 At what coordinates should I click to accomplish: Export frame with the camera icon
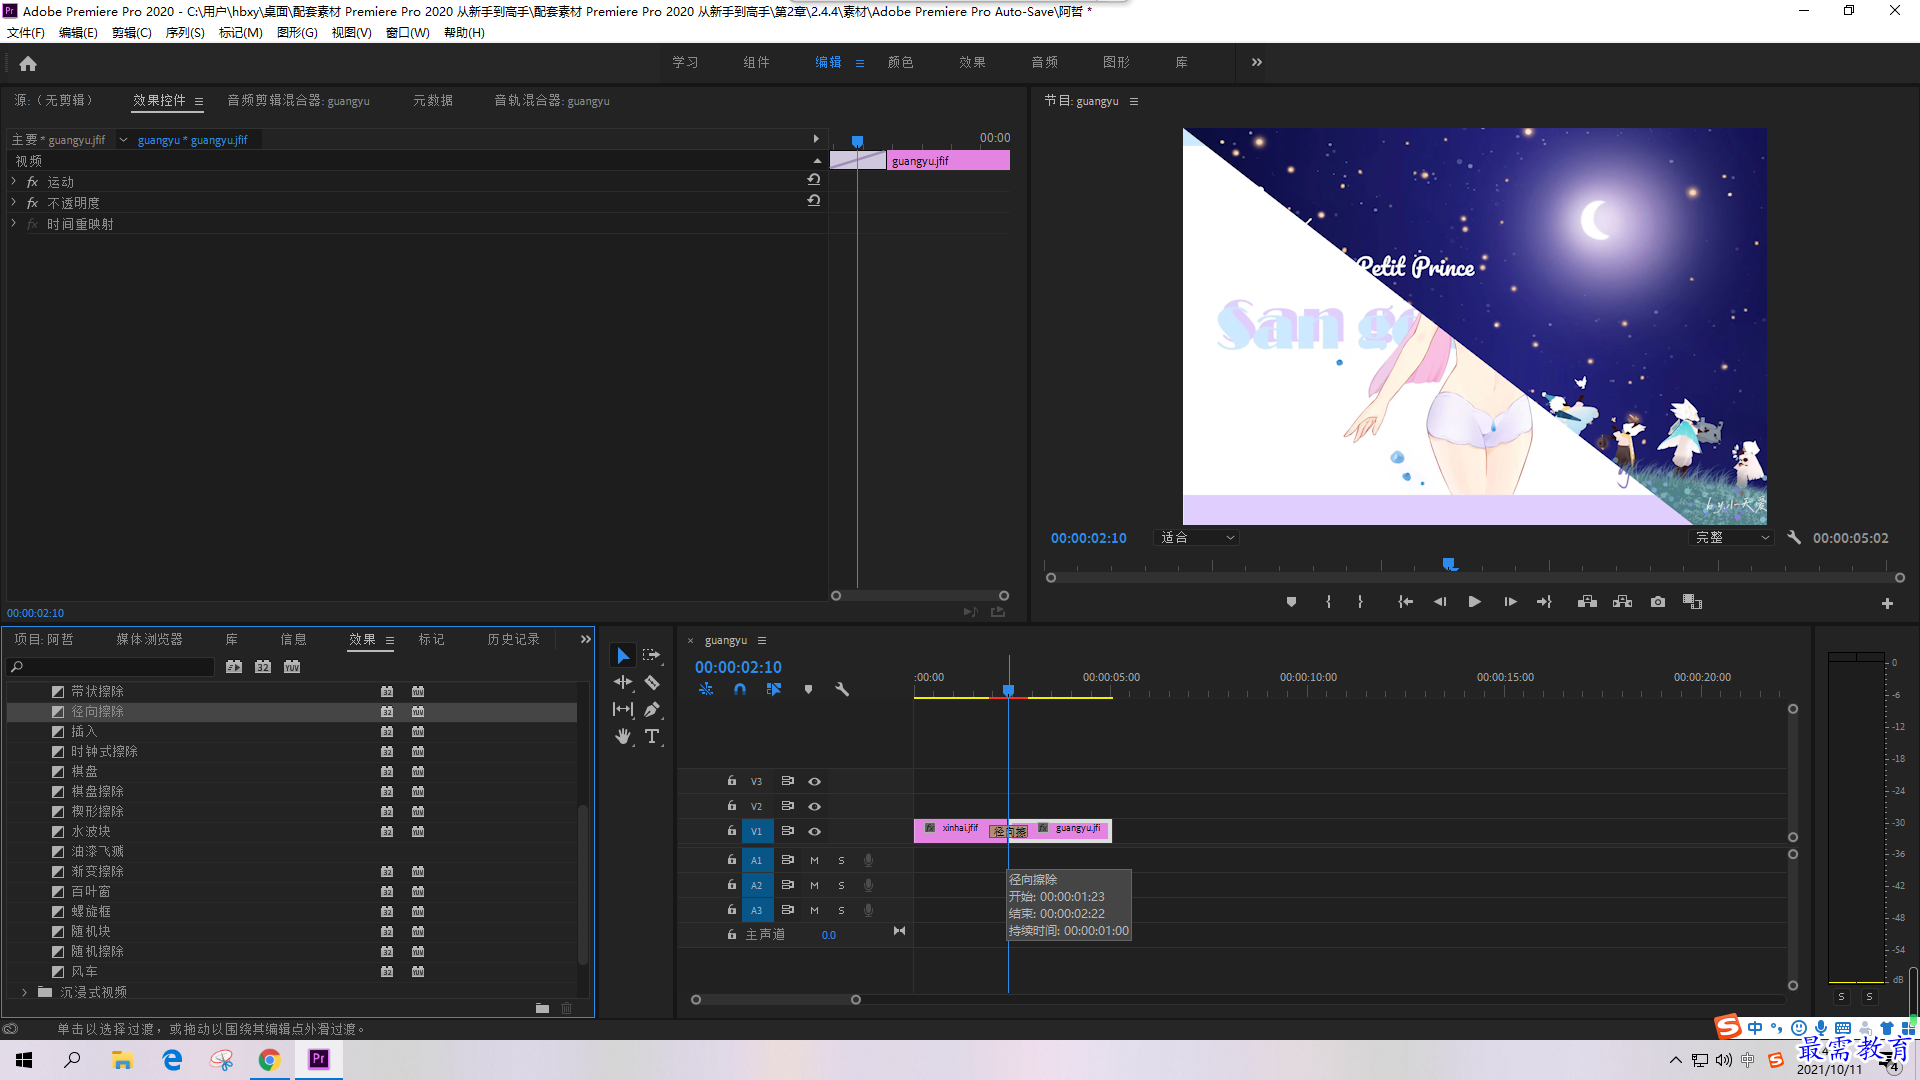pyautogui.click(x=1658, y=602)
